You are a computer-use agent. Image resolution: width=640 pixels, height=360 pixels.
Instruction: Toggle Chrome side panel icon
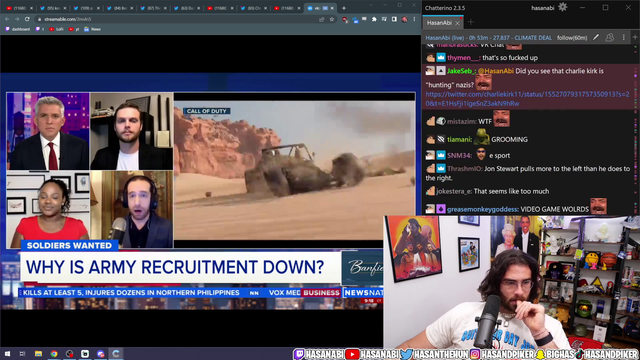[x=394, y=19]
